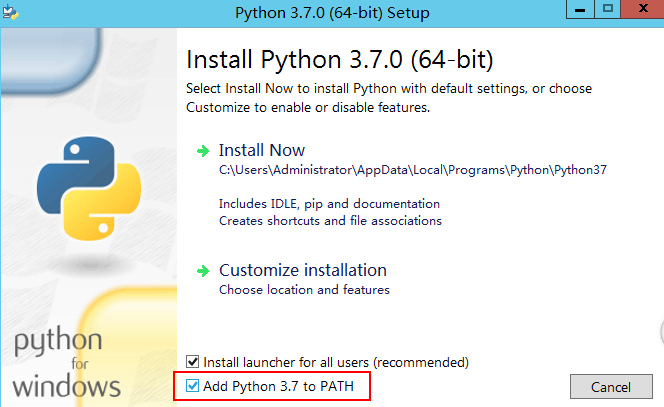Open Customize installation
This screenshot has height=407, width=664.
pos(303,270)
